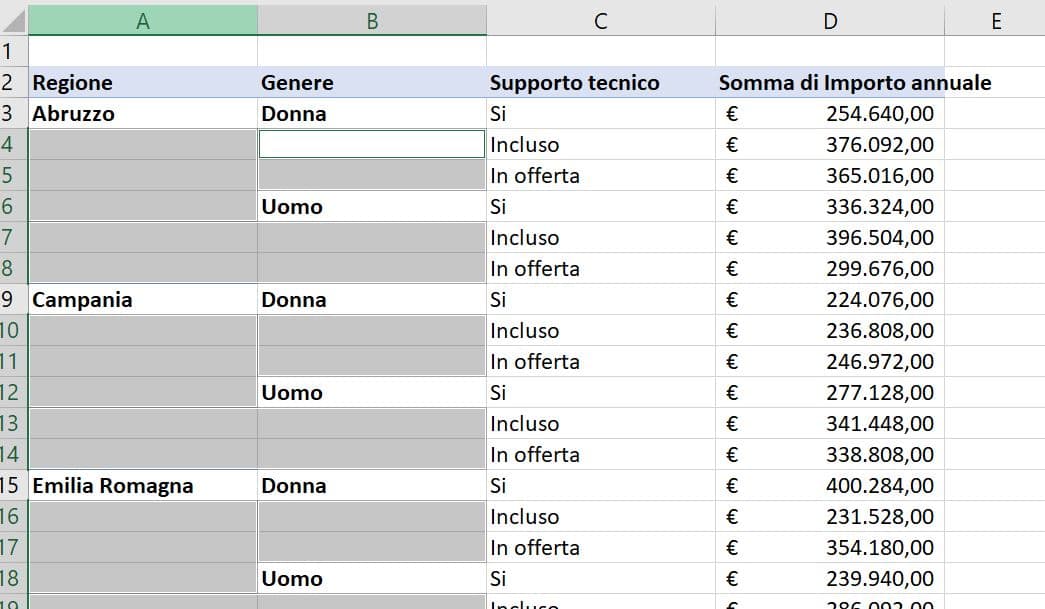Click the select-all corner triangle
Image resolution: width=1045 pixels, height=609 pixels.
13,20
